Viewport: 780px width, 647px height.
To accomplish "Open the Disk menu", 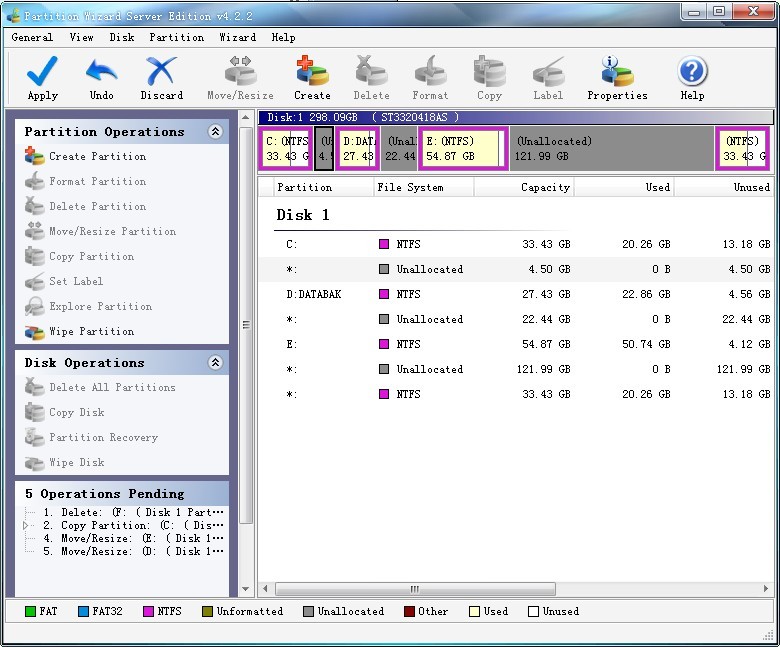I will pos(122,37).
